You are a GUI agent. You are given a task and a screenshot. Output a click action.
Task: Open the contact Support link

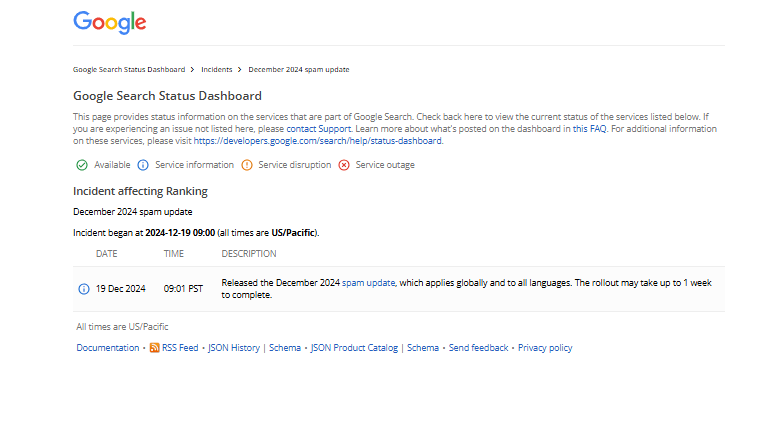pyautogui.click(x=318, y=129)
